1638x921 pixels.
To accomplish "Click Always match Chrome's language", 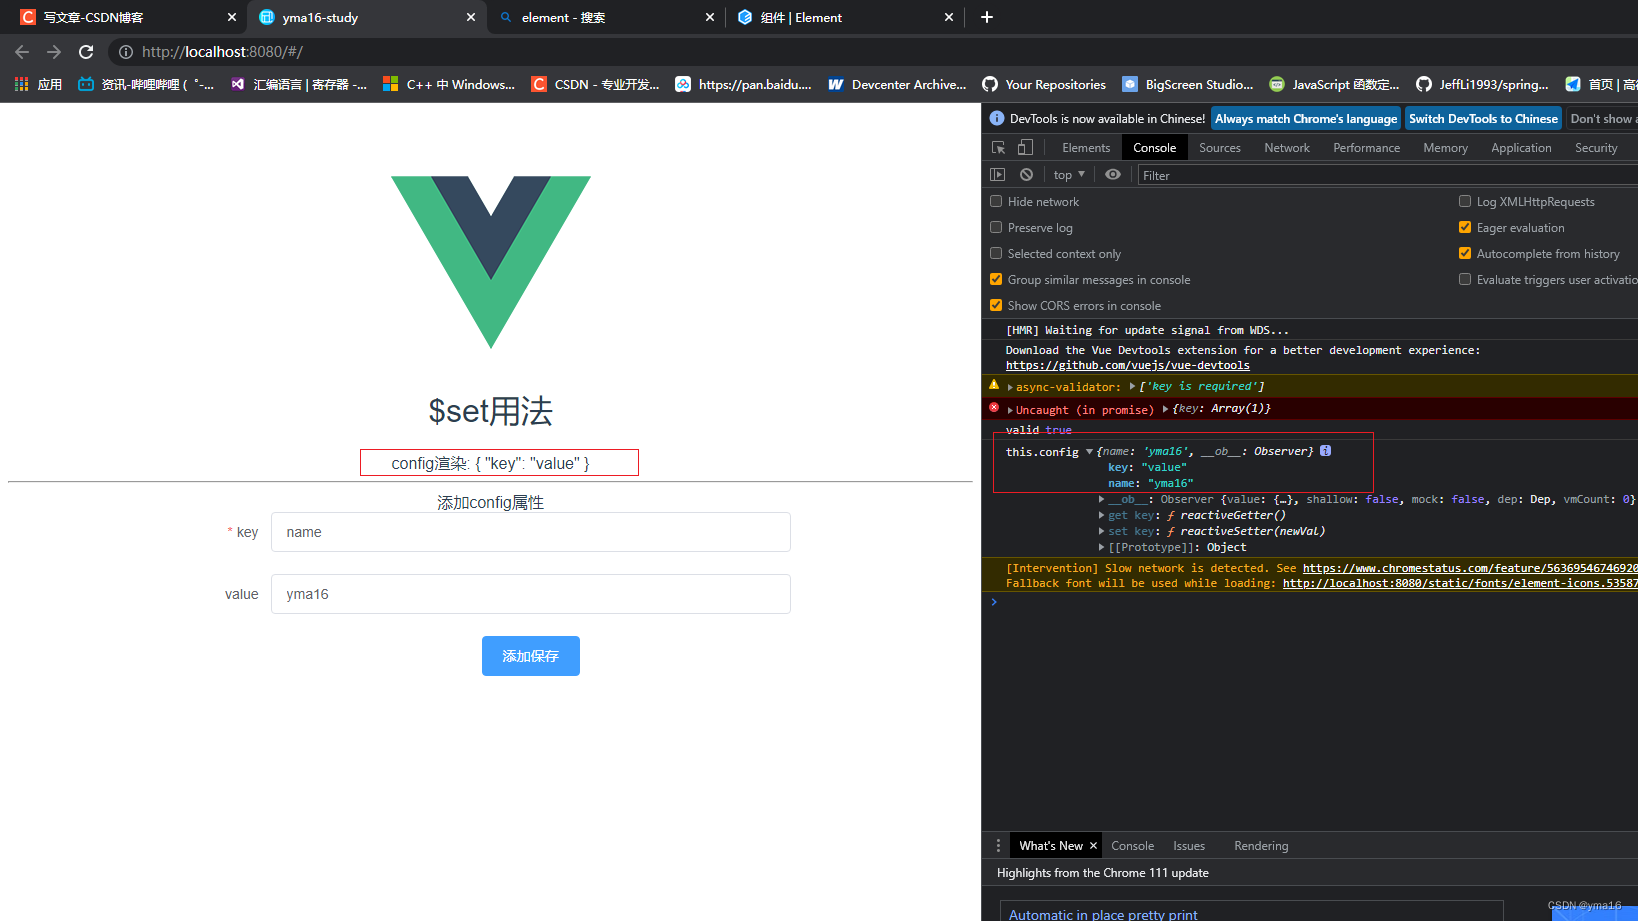I will 1306,118.
